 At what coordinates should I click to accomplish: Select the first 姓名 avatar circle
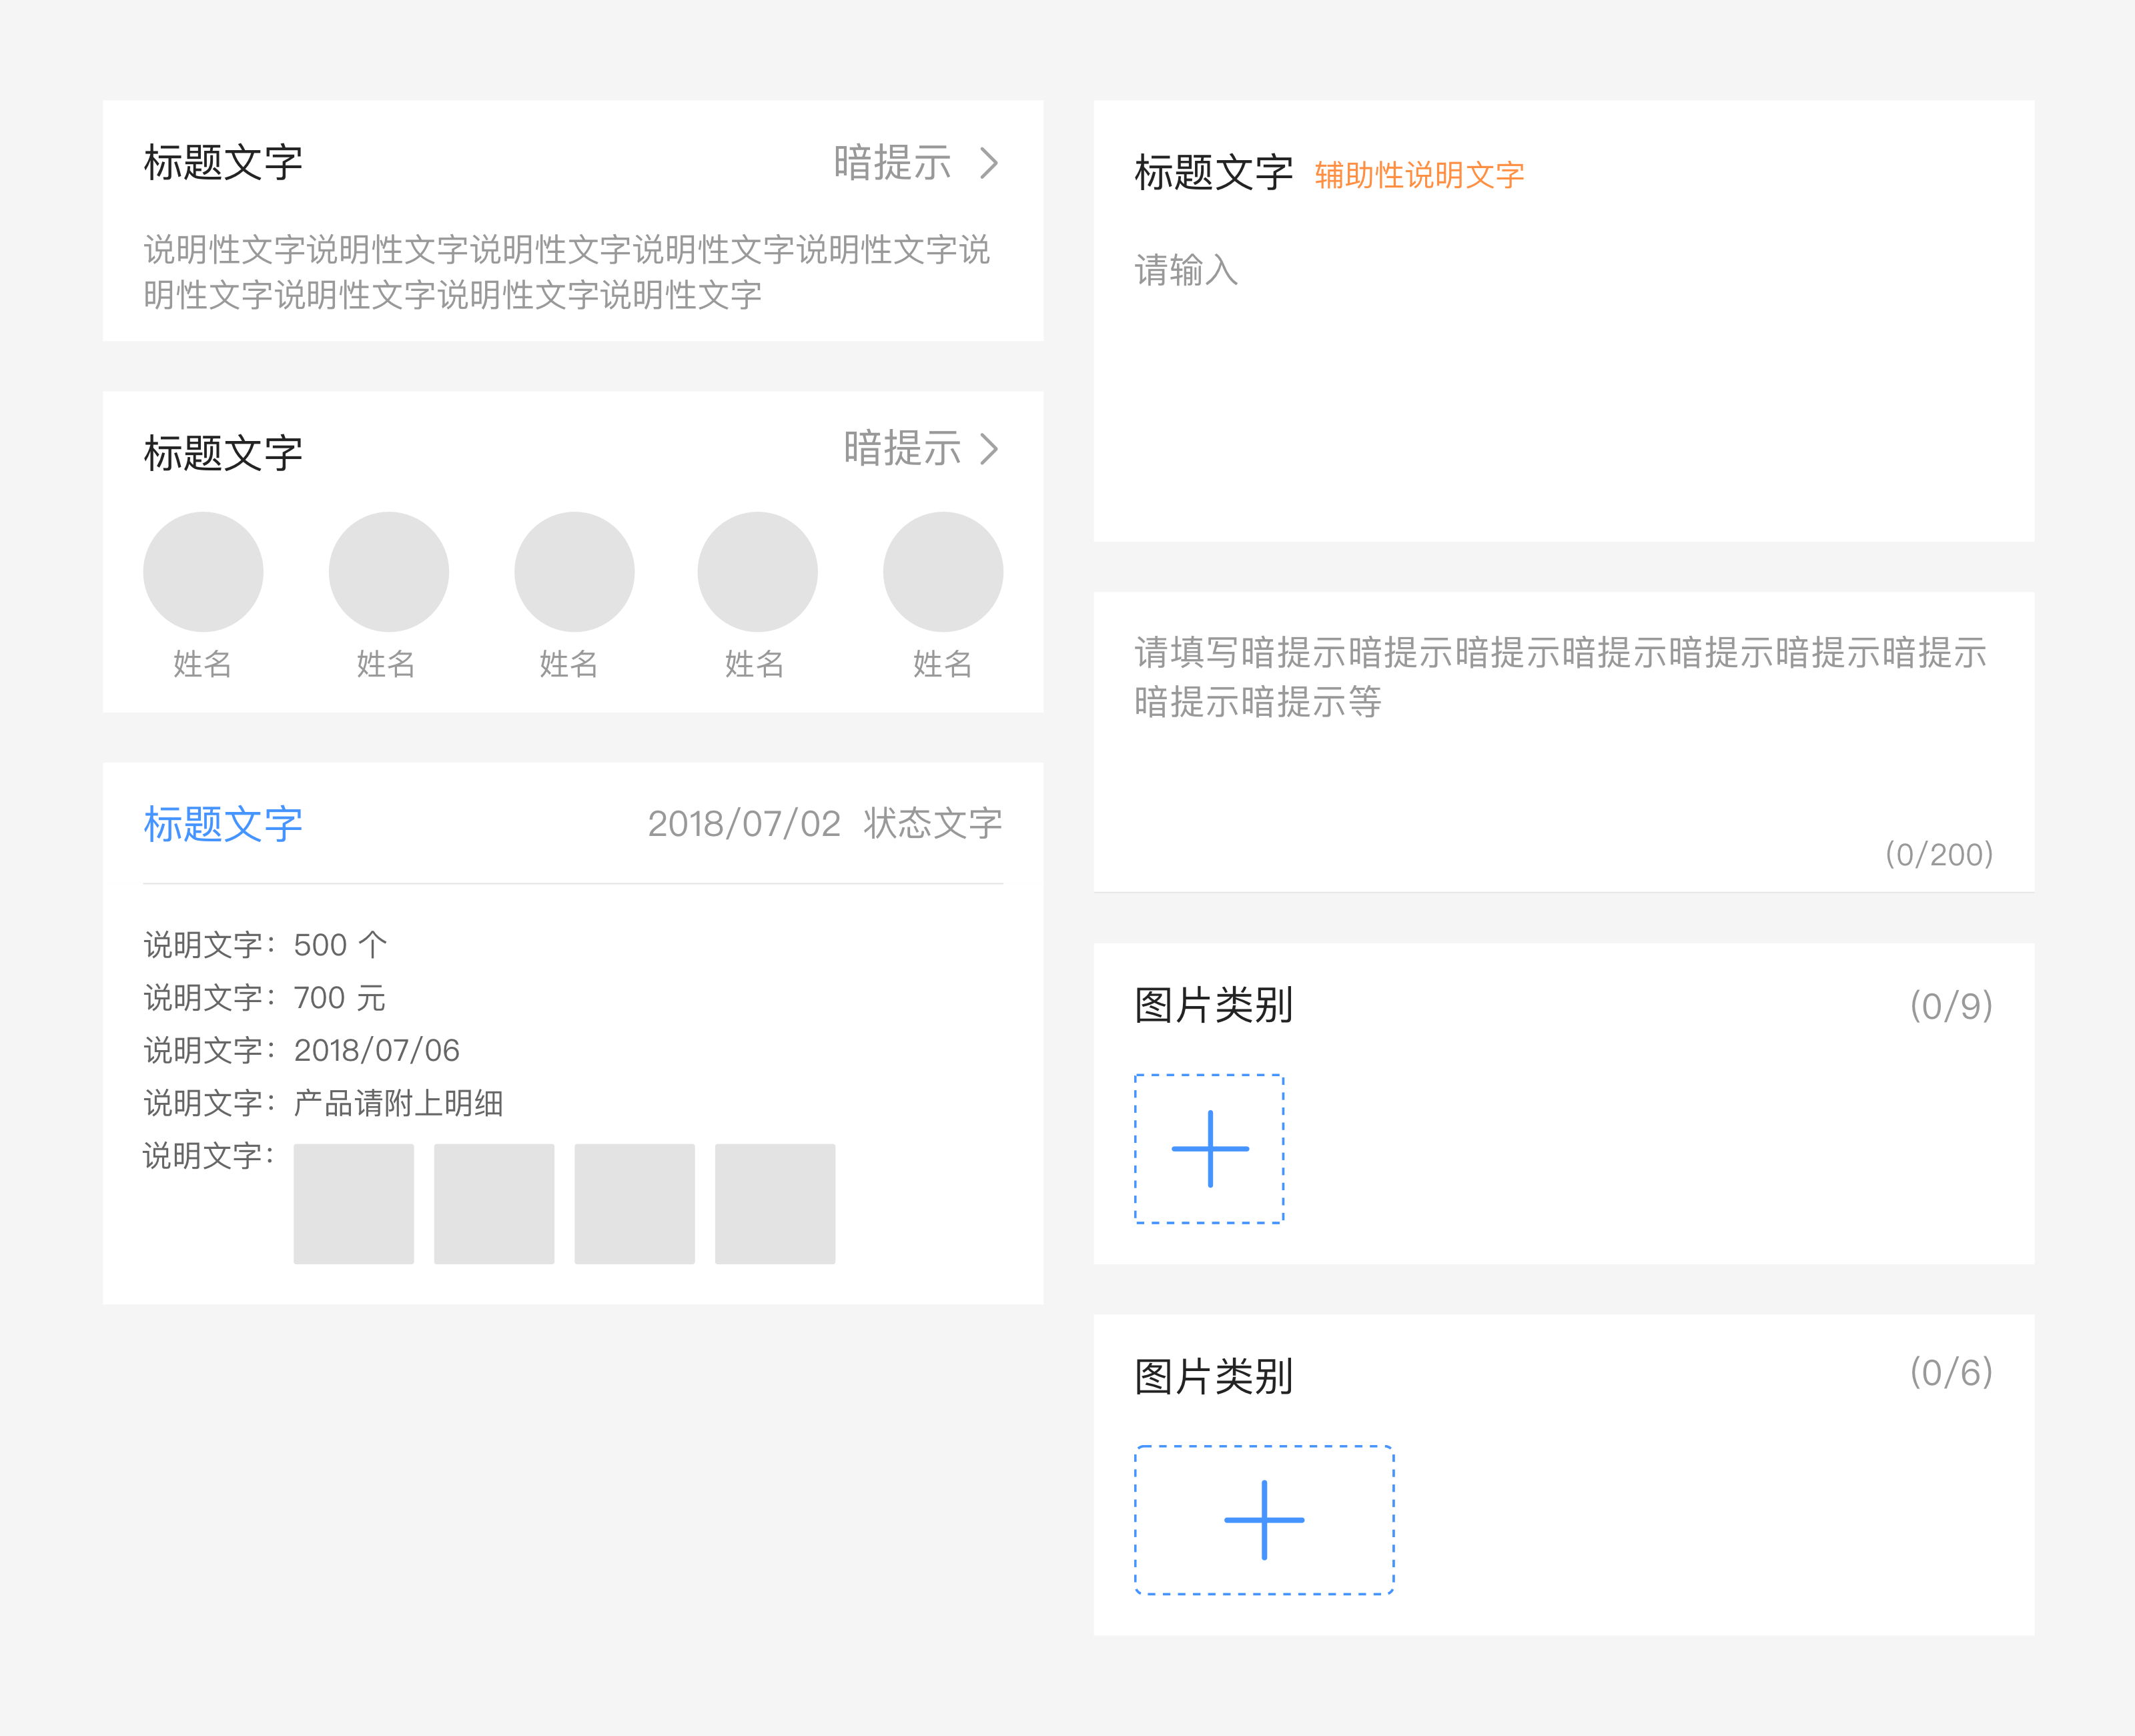(203, 571)
